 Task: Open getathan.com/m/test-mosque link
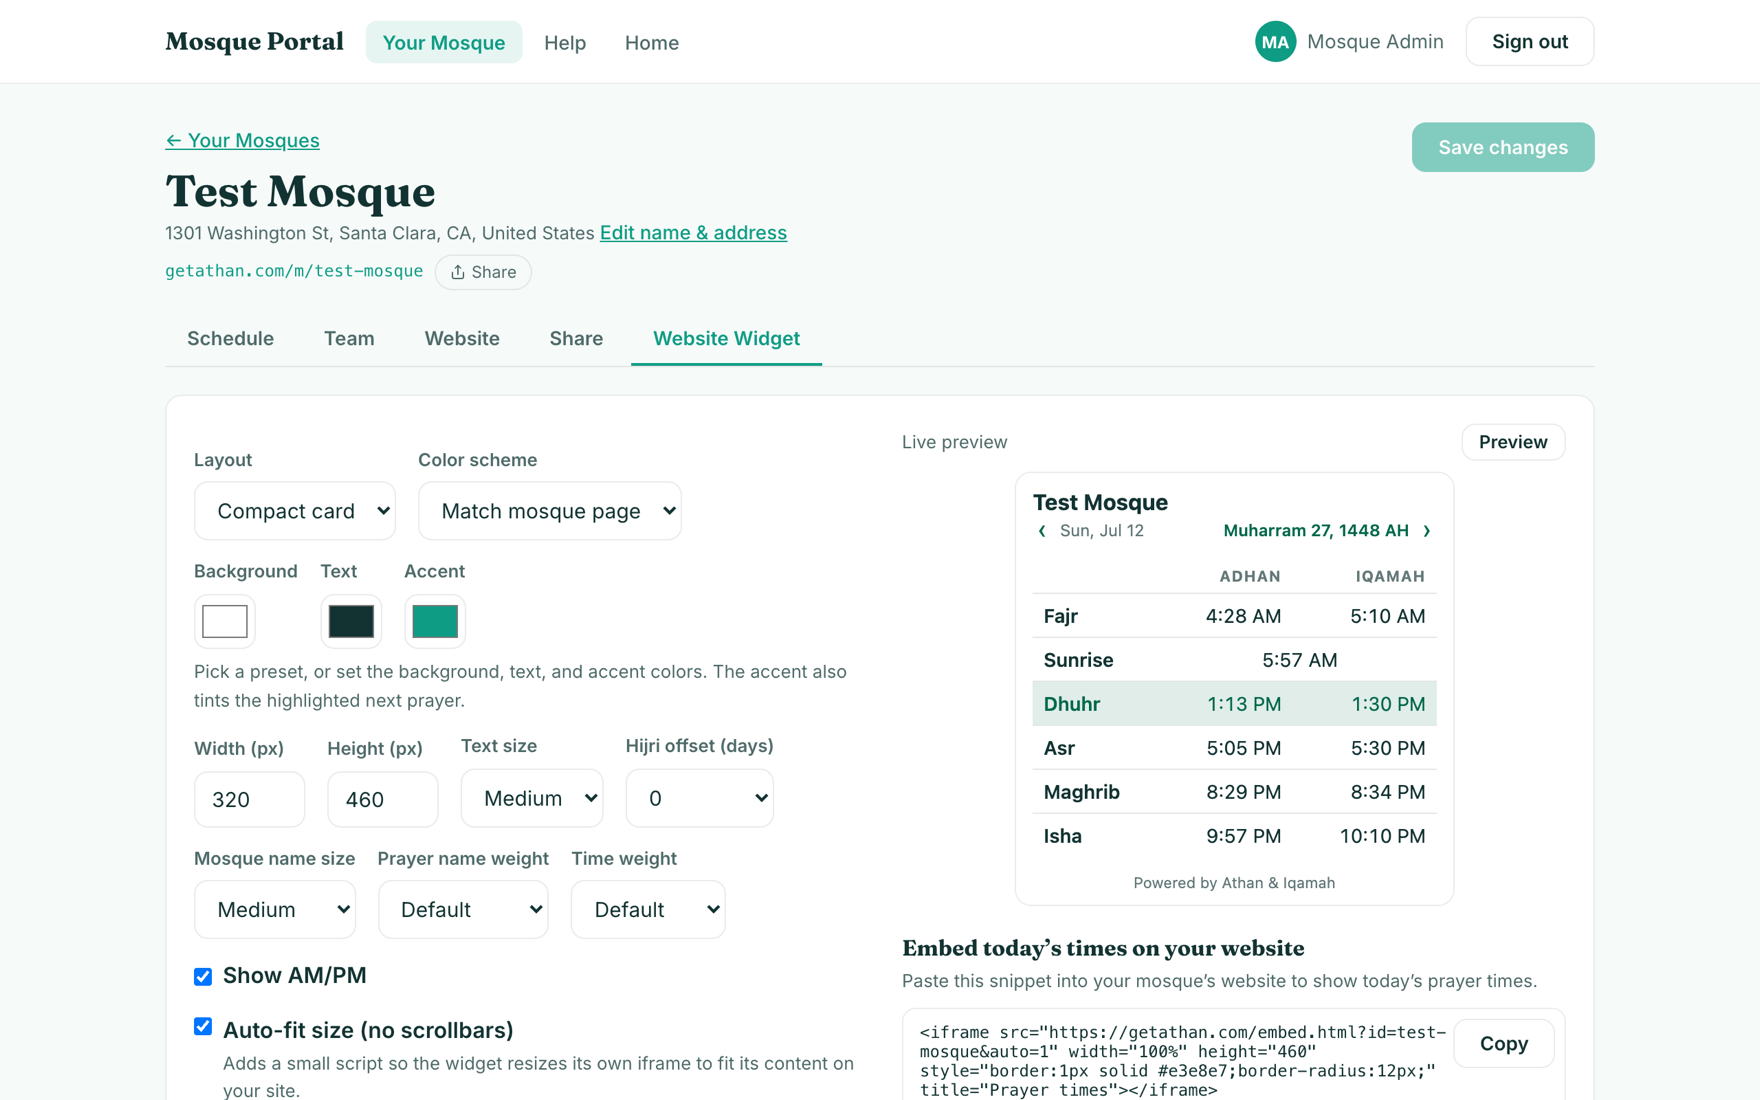294,271
